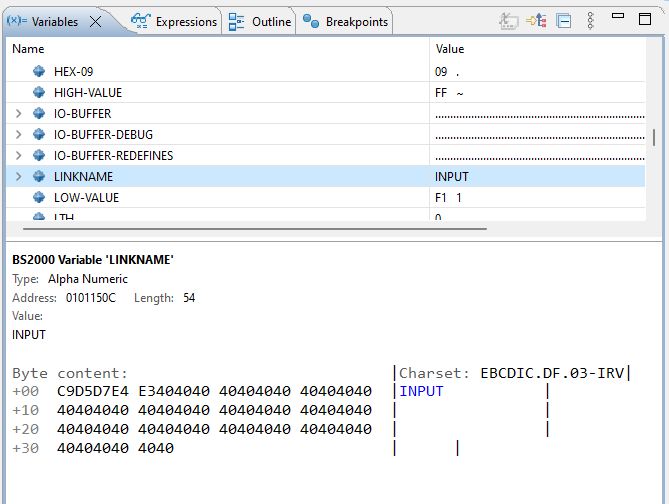Maximize the Variables view panel

(x=645, y=18)
